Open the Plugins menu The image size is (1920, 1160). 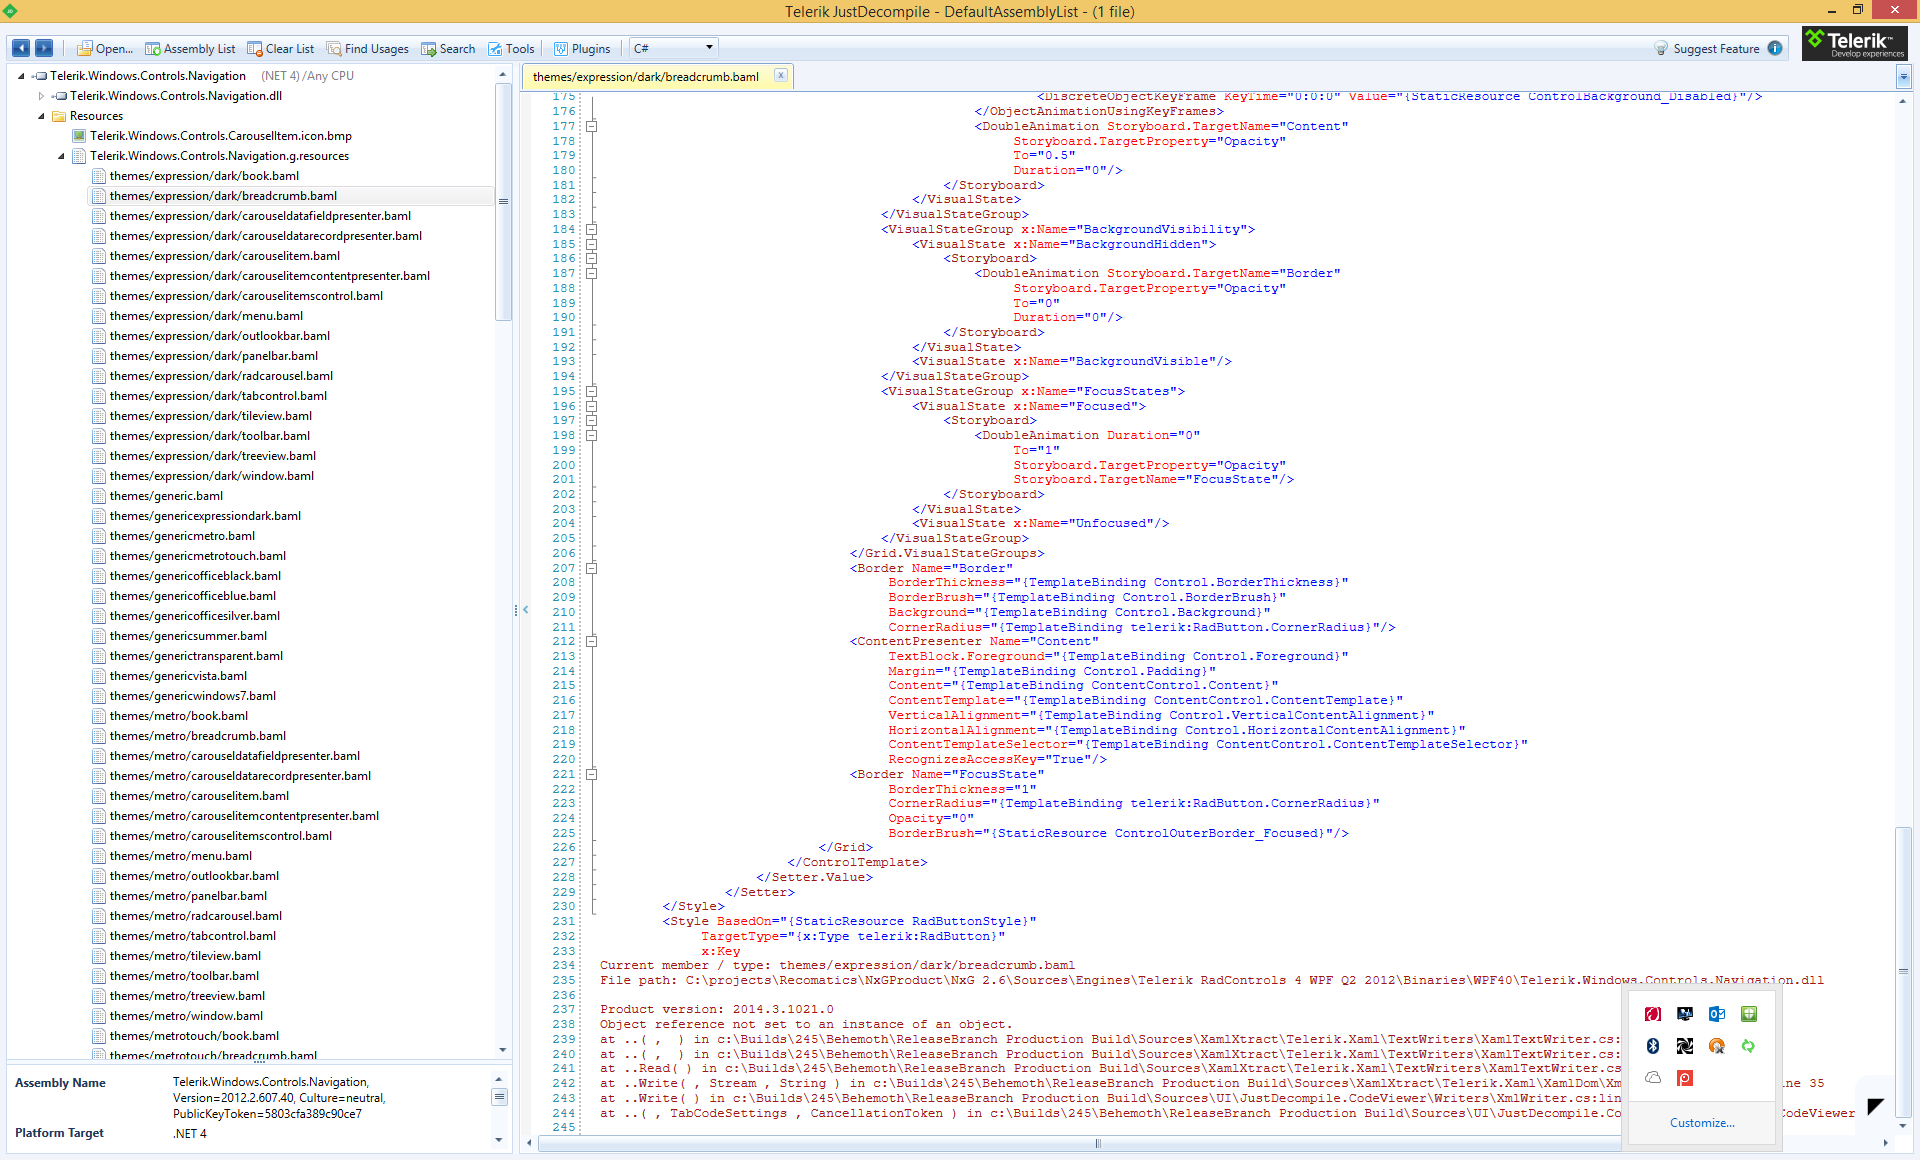pyautogui.click(x=582, y=48)
